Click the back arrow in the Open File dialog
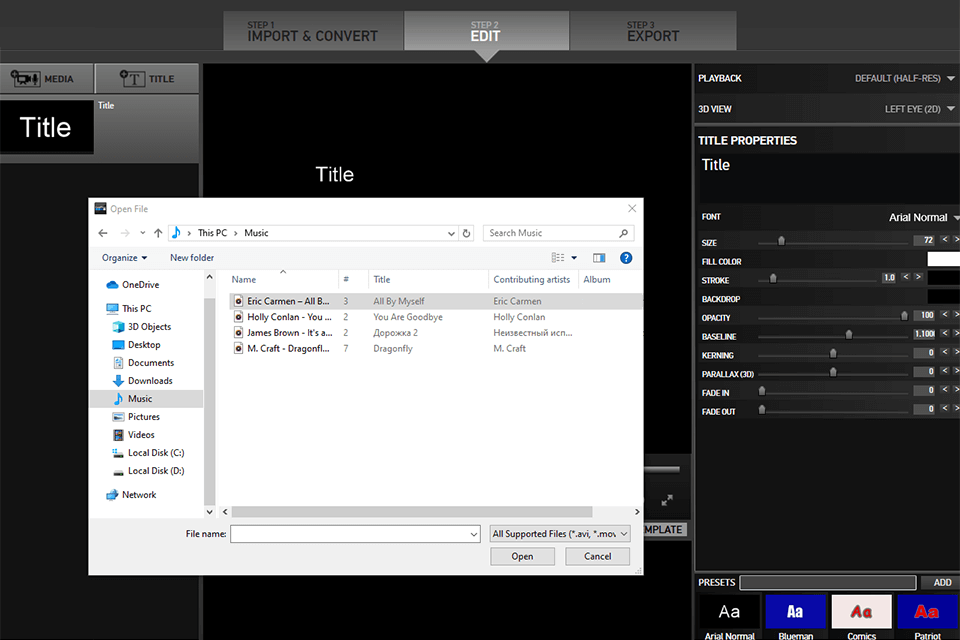 [103, 232]
